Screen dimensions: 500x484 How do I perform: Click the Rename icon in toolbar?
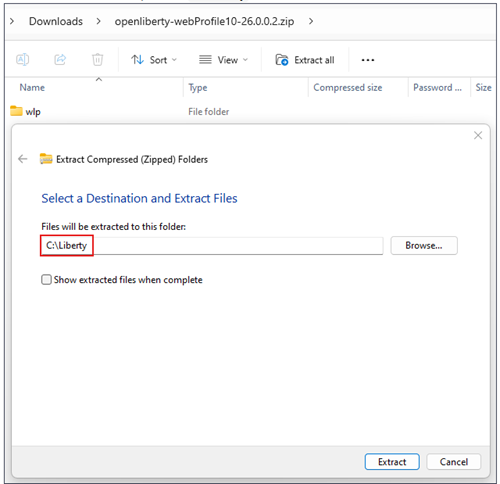[22, 60]
